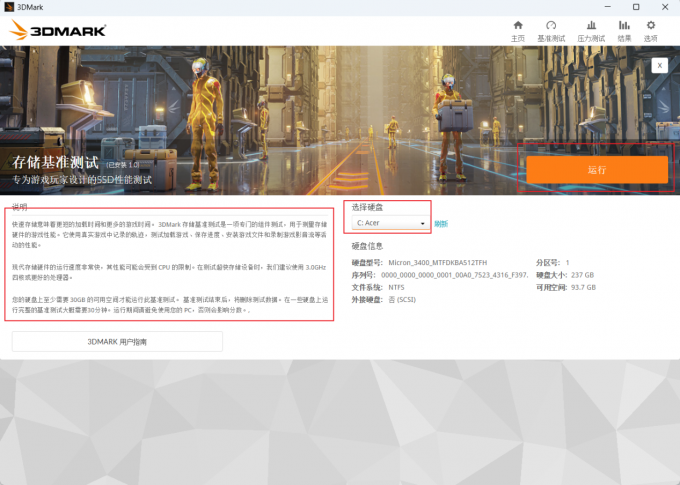Close the storage benchmark panel with X
Screen dimensions: 680x485
(x=660, y=66)
